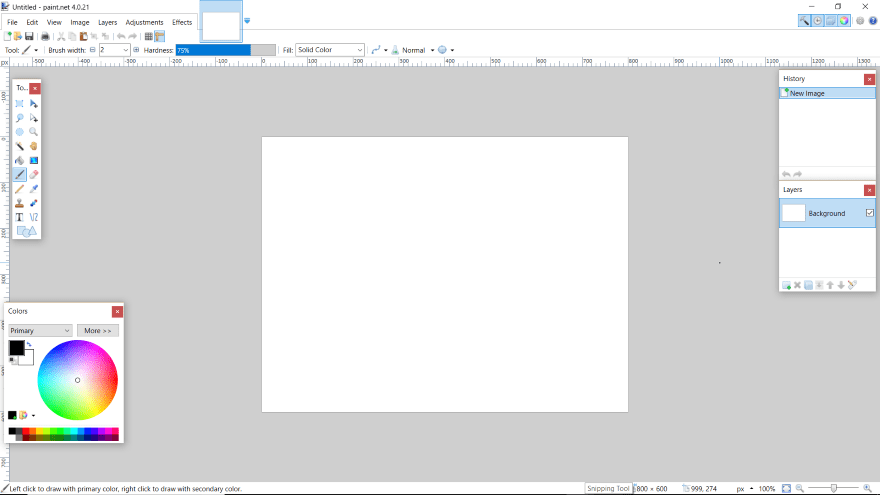
Task: Select the Paint Bucket tool
Action: pos(19,160)
